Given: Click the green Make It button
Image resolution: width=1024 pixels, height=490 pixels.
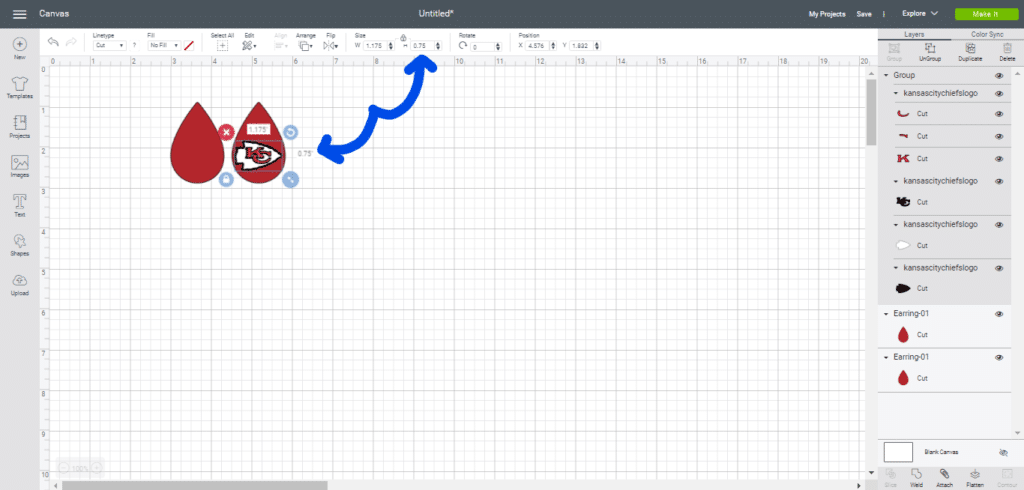Looking at the screenshot, I should point(983,14).
